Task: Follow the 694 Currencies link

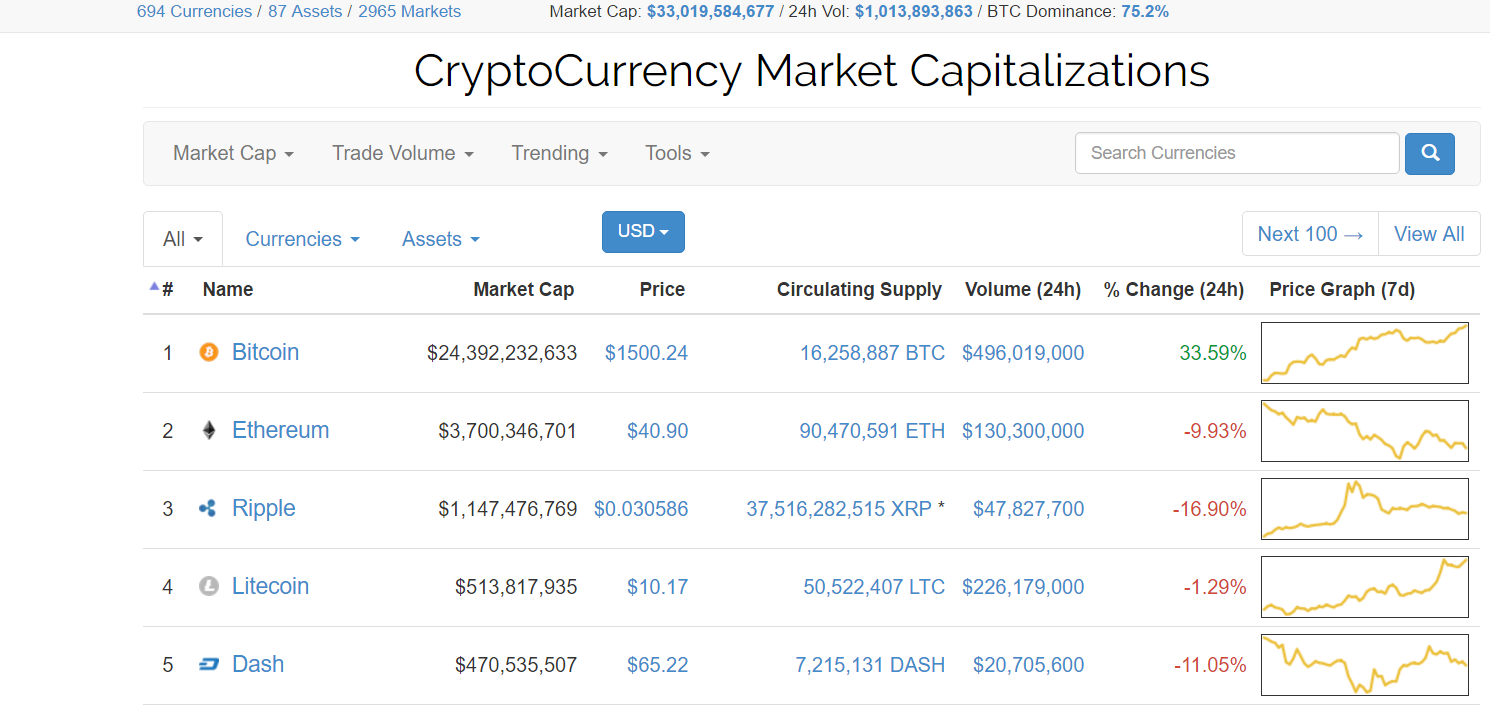Action: pyautogui.click(x=194, y=11)
